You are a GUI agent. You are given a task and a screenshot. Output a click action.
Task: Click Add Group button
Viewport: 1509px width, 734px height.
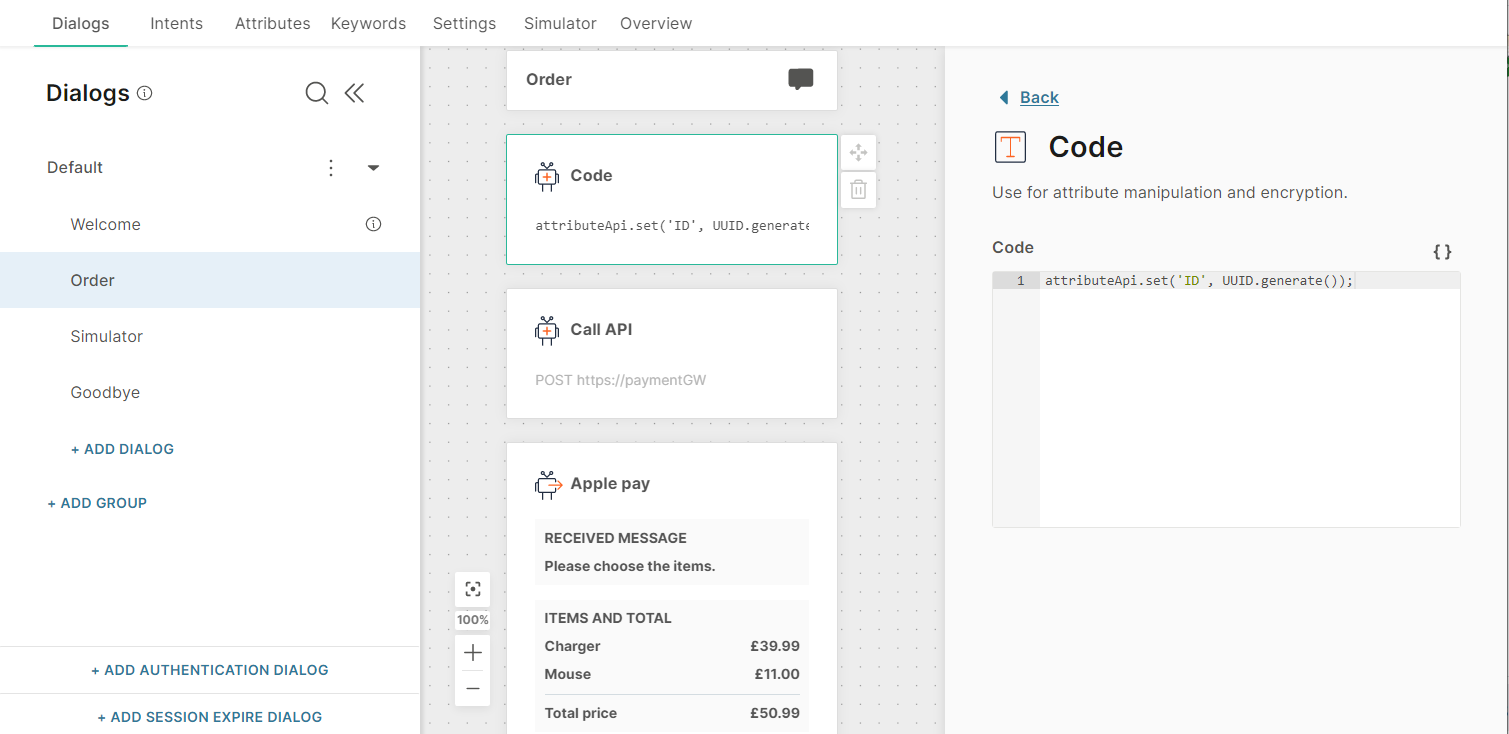[x=97, y=503]
